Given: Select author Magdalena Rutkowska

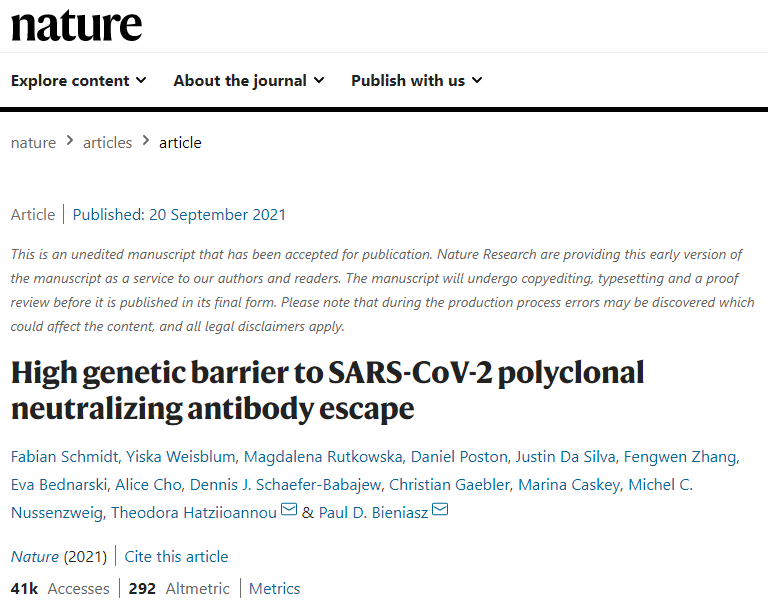Looking at the screenshot, I should coord(323,457).
